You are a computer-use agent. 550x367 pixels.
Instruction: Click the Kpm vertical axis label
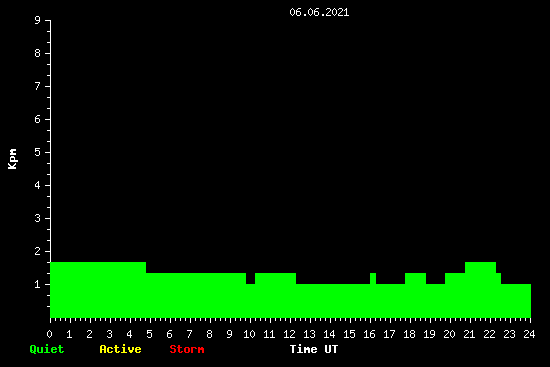pos(12,159)
